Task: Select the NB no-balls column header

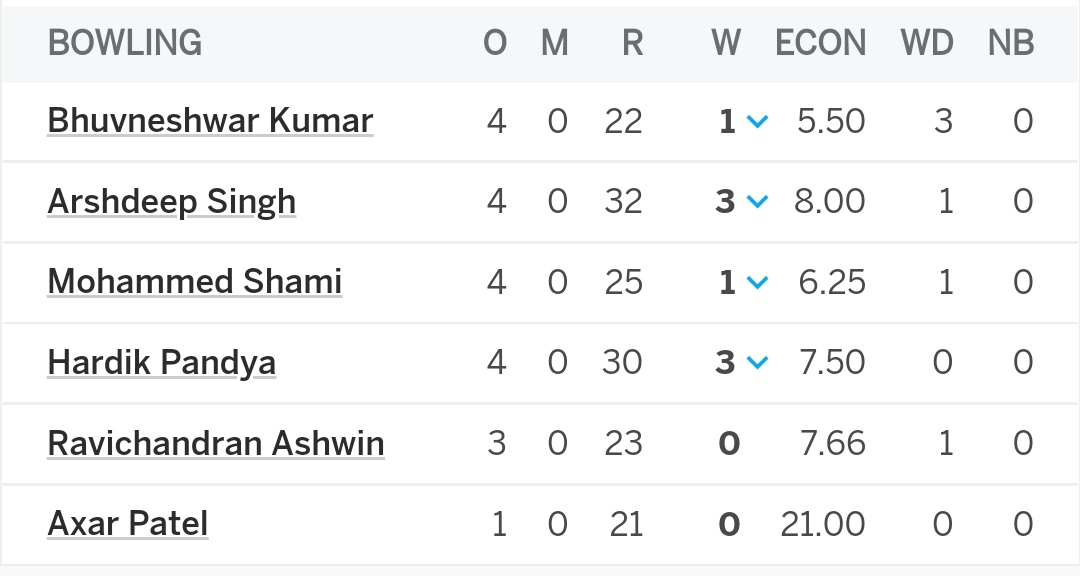Action: (x=1010, y=43)
